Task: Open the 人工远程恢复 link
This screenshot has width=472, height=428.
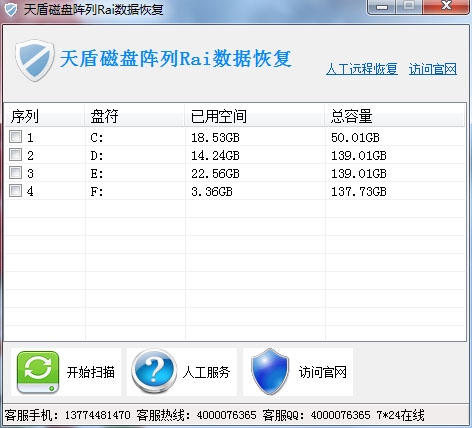Action: point(362,69)
